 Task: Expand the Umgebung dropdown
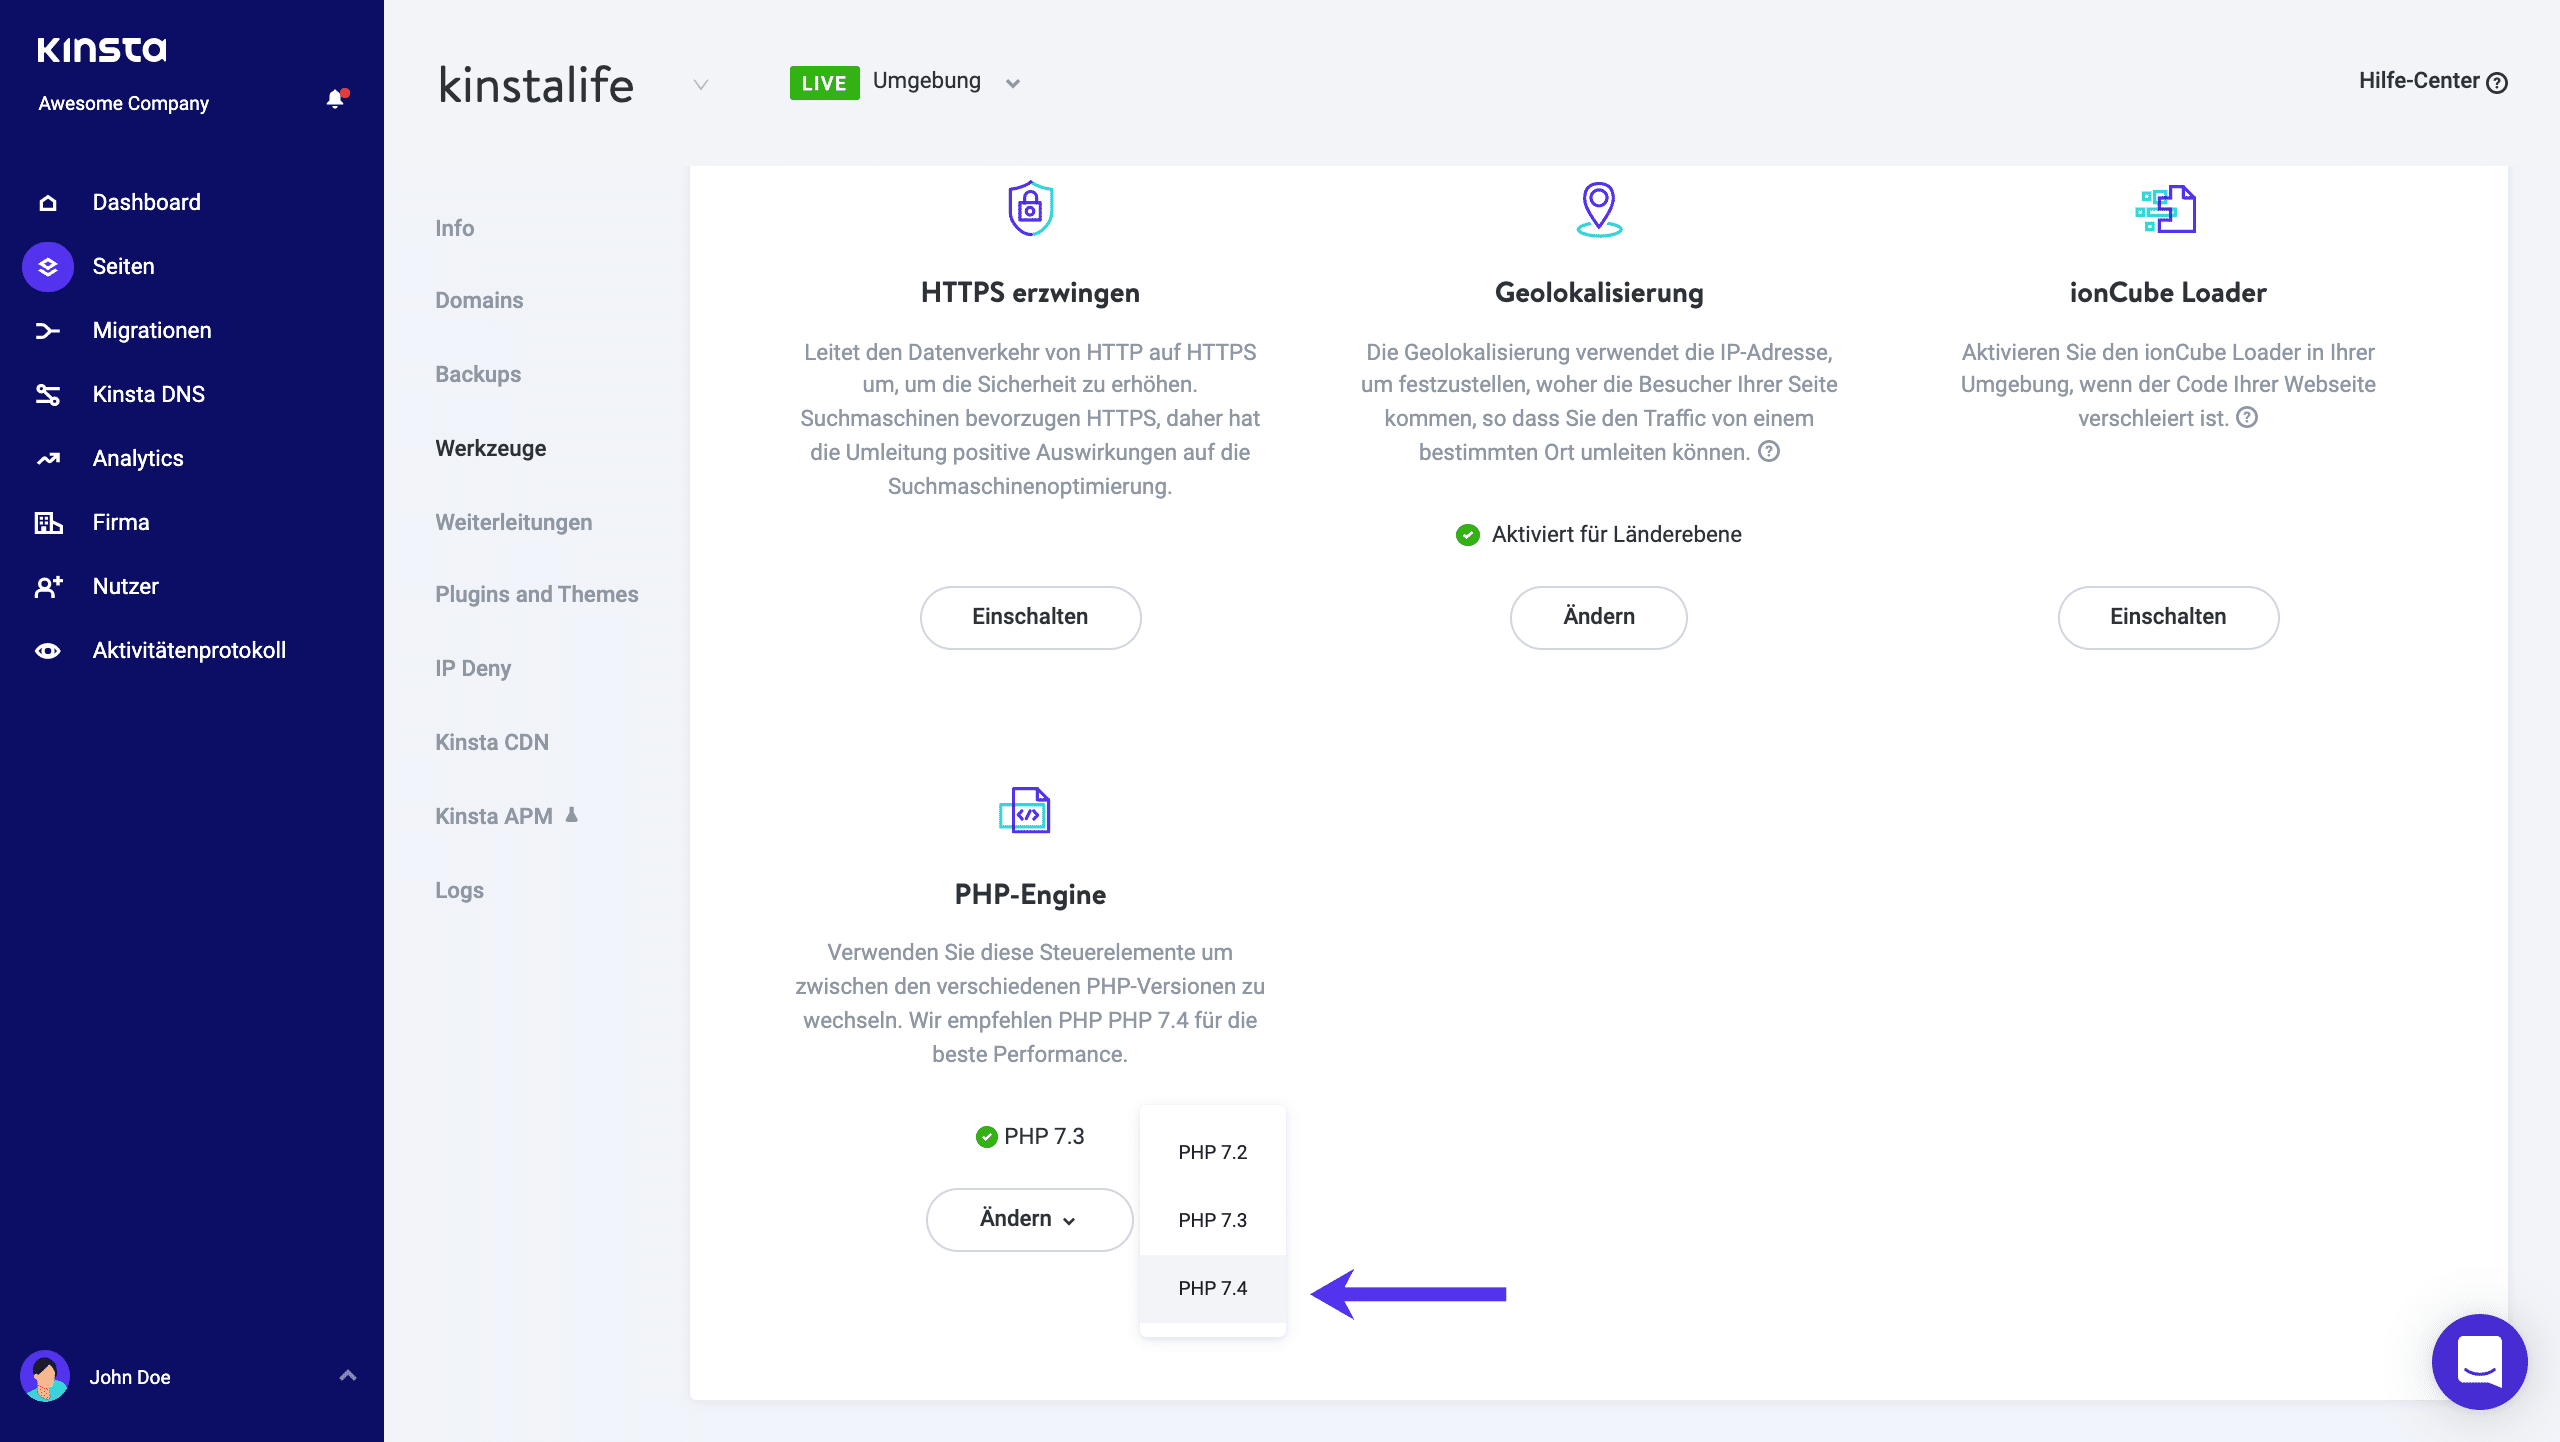(1013, 82)
